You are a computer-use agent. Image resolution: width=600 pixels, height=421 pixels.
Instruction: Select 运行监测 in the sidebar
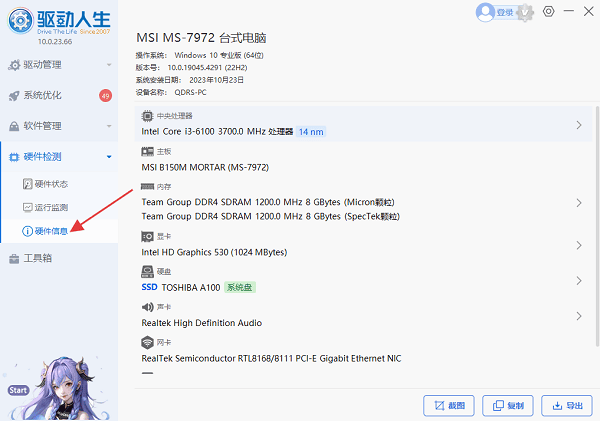click(x=50, y=207)
